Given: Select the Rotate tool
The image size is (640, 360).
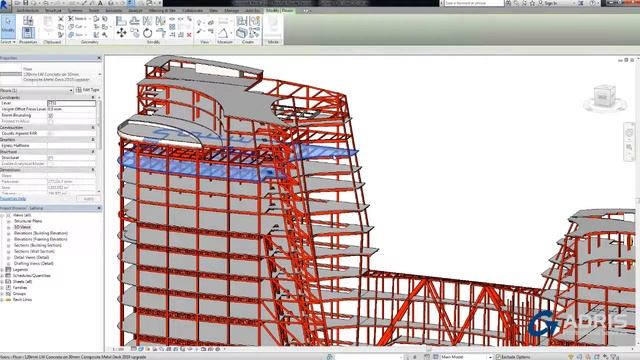Looking at the screenshot, I should tap(147, 33).
